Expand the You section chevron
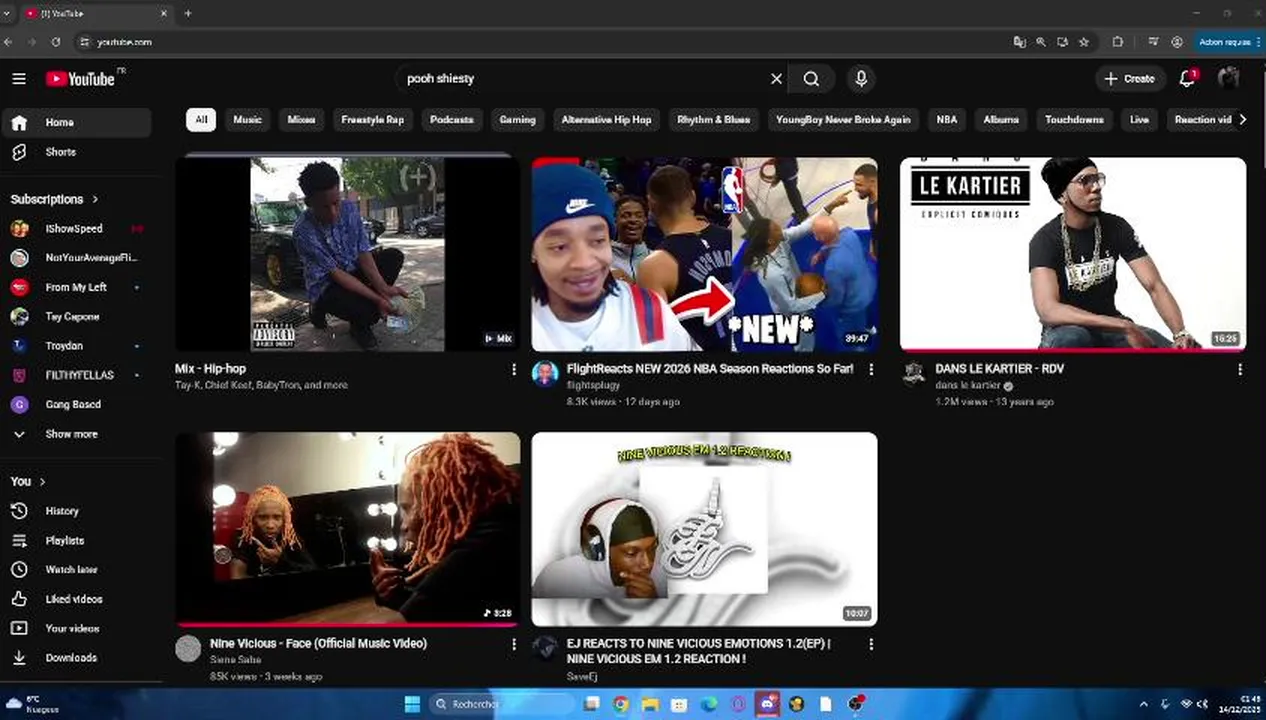This screenshot has height=720, width=1266. (x=43, y=481)
